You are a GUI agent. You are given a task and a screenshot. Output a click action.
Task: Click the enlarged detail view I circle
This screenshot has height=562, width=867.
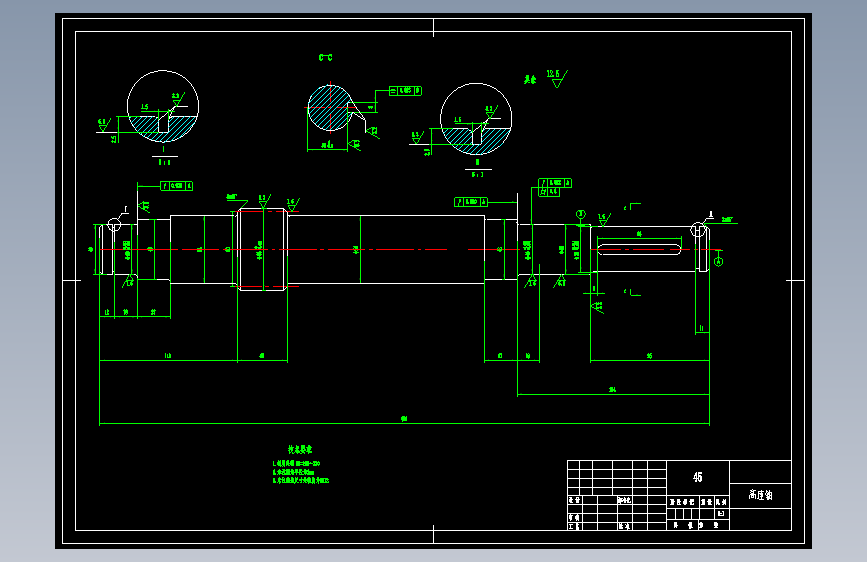pyautogui.click(x=163, y=106)
